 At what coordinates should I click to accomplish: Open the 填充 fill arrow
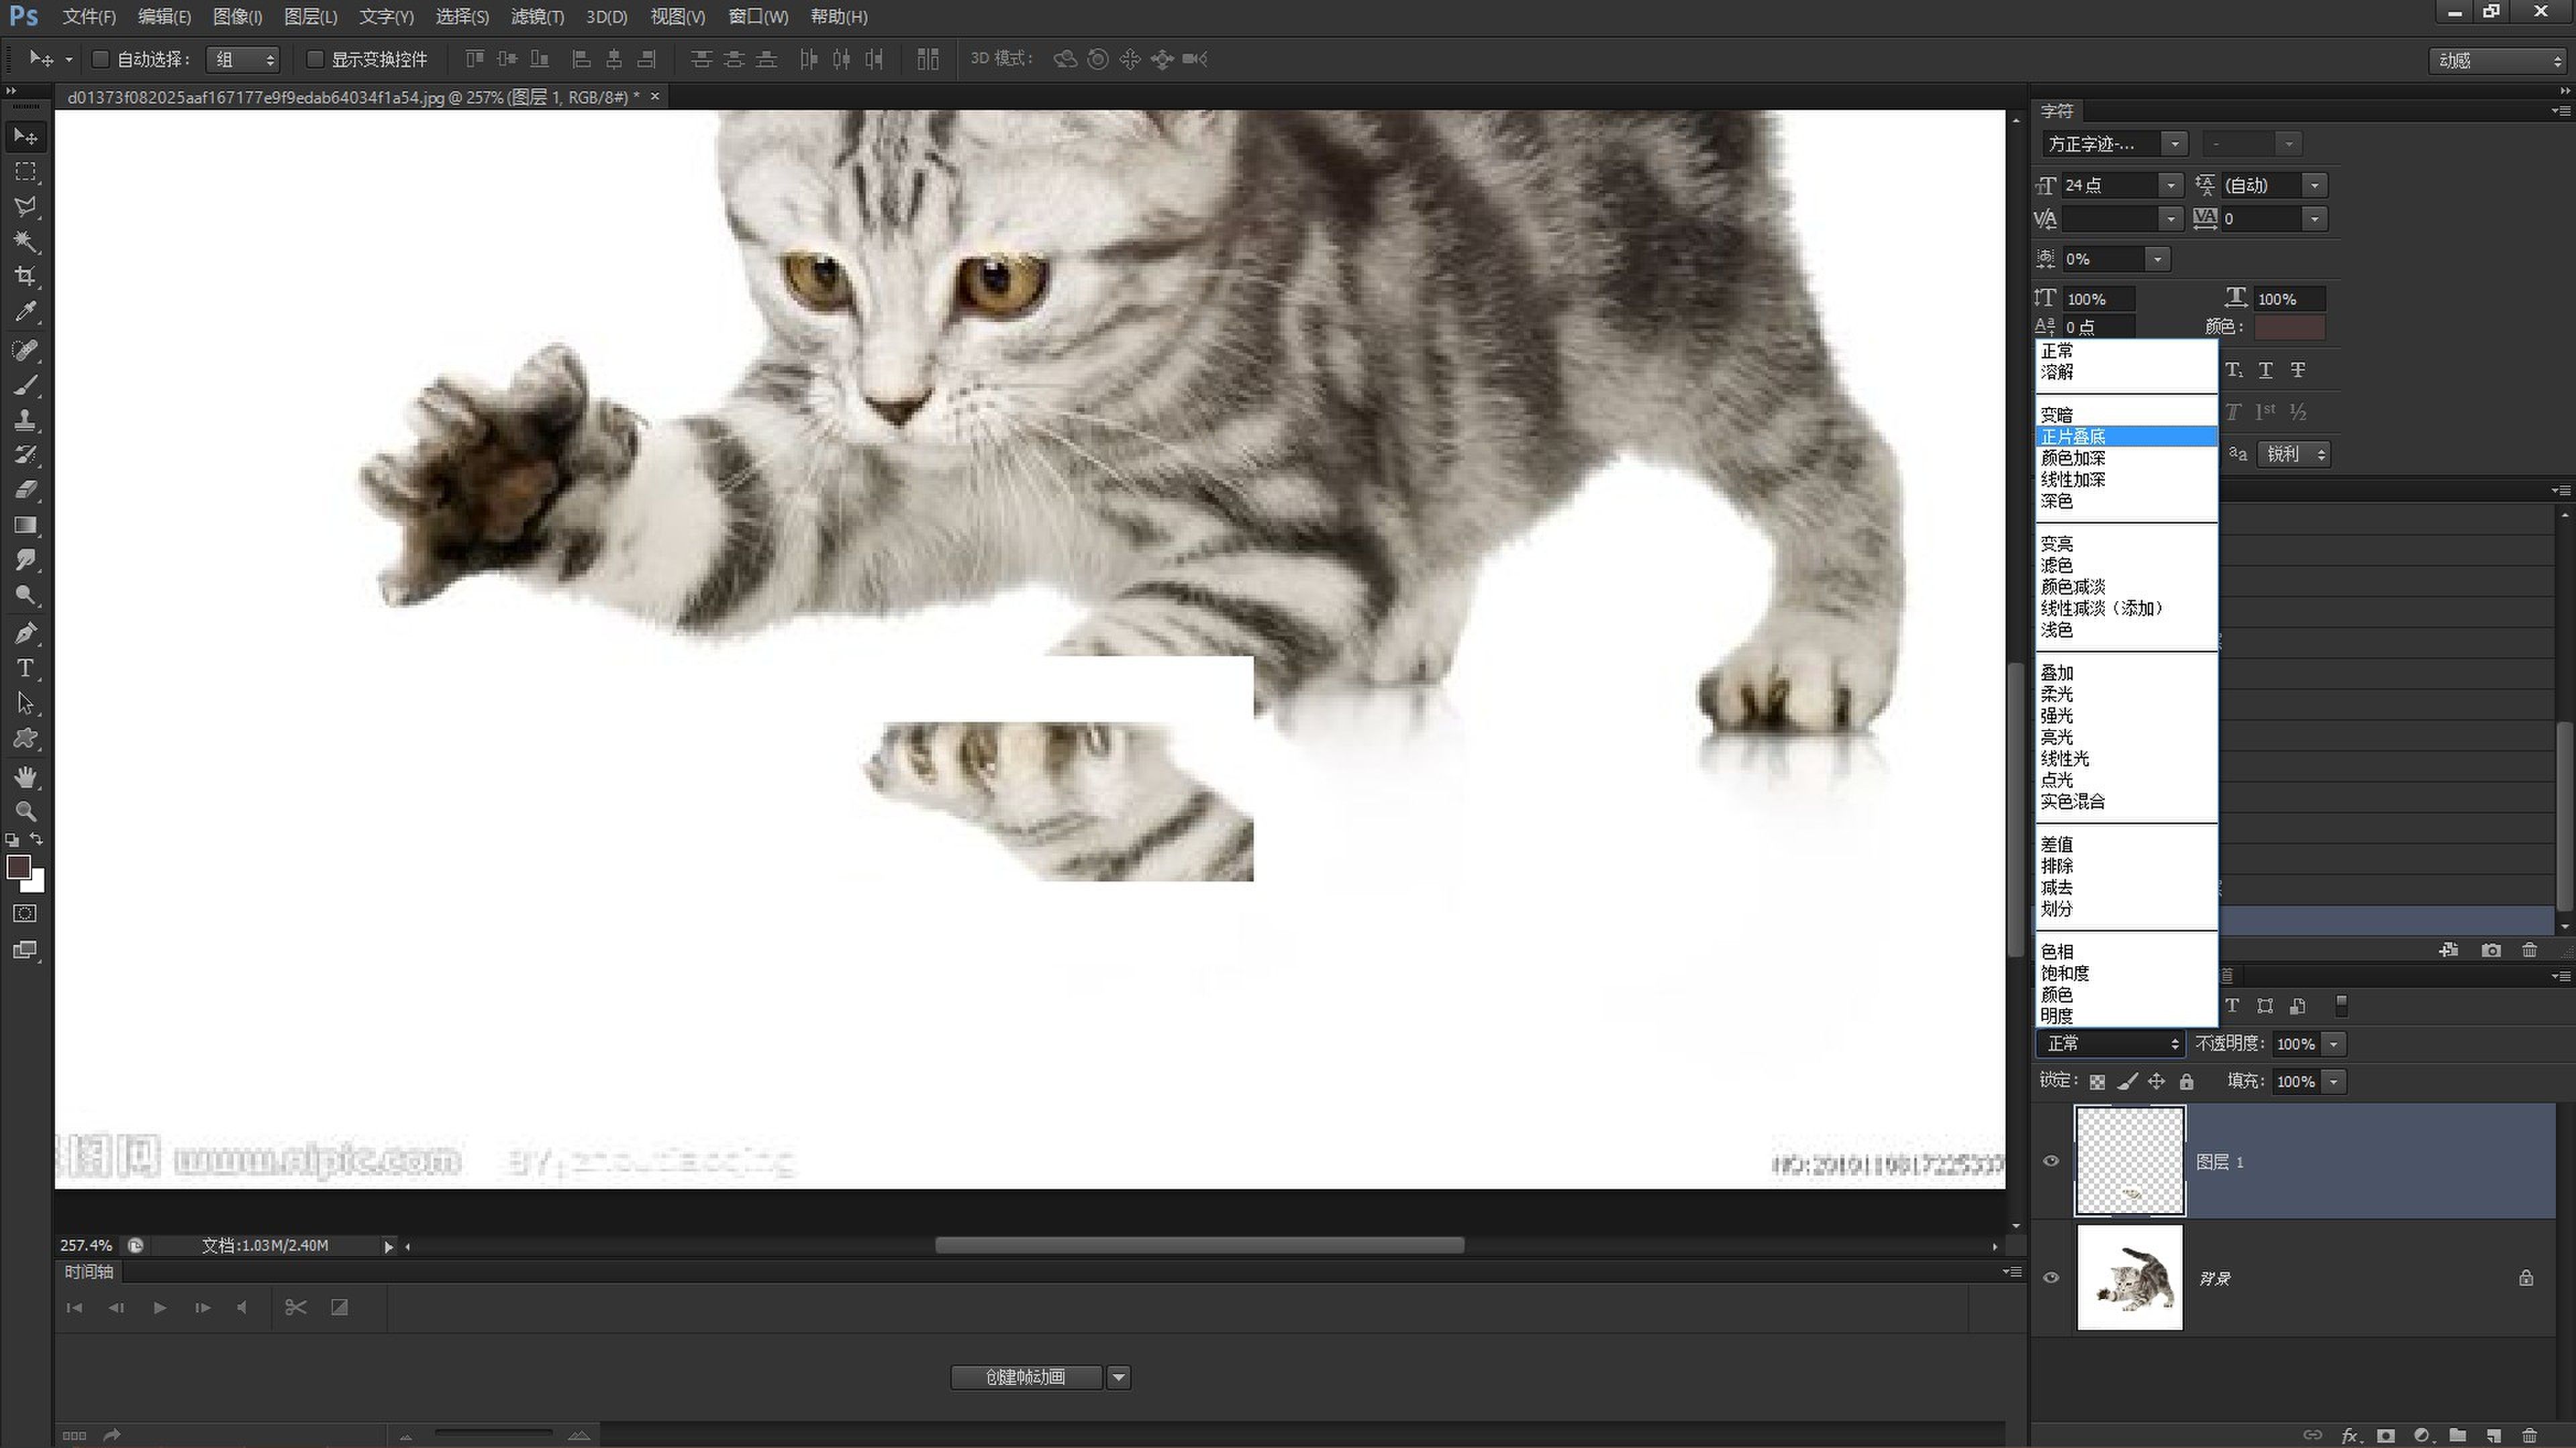pyautogui.click(x=2334, y=1082)
